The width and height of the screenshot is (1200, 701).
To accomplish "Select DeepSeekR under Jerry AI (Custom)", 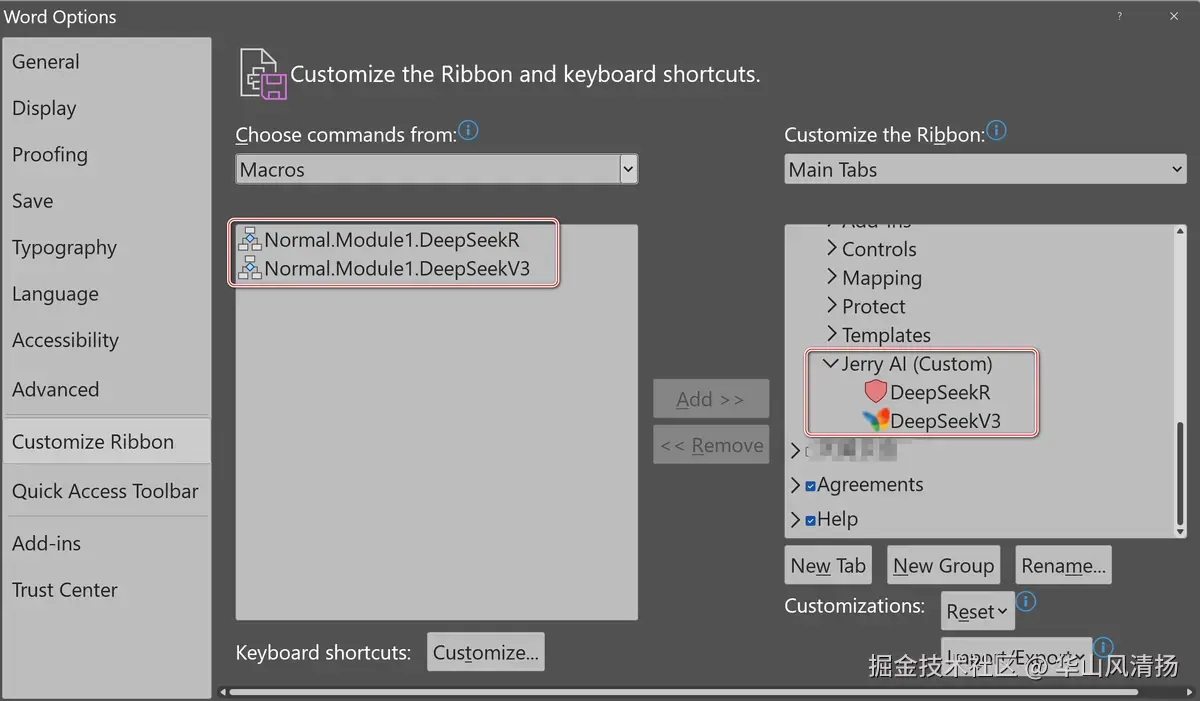I will click(940, 392).
